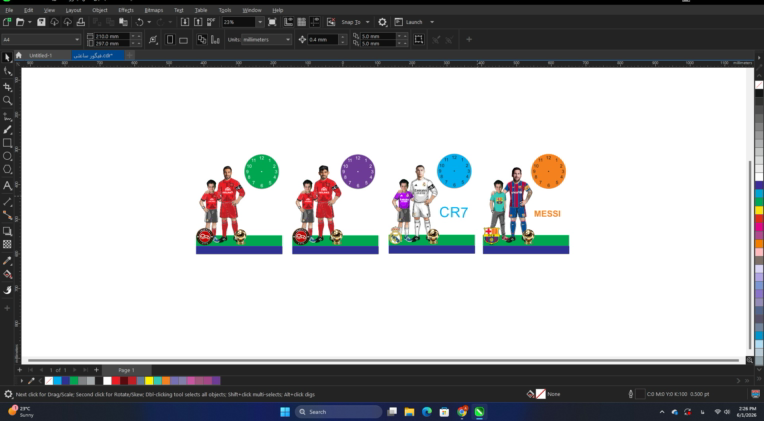
Task: Toggle All pages layout button
Action: click(x=202, y=40)
